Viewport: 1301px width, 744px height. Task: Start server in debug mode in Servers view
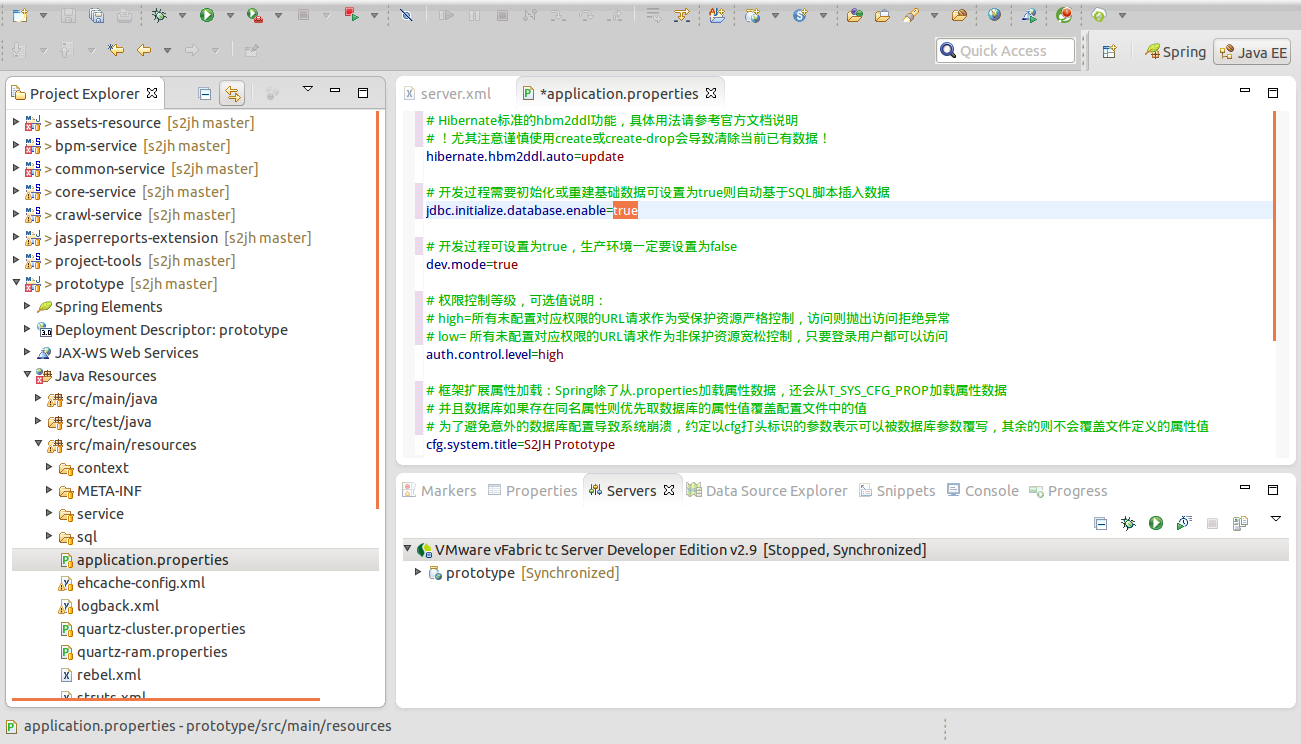point(1128,523)
